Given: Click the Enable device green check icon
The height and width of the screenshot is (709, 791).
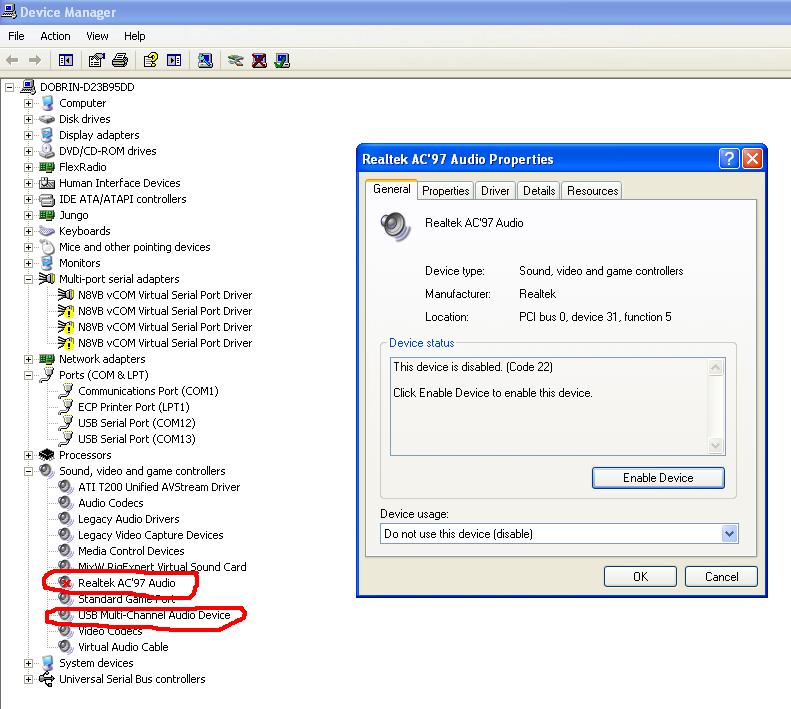Looking at the screenshot, I should (x=282, y=61).
